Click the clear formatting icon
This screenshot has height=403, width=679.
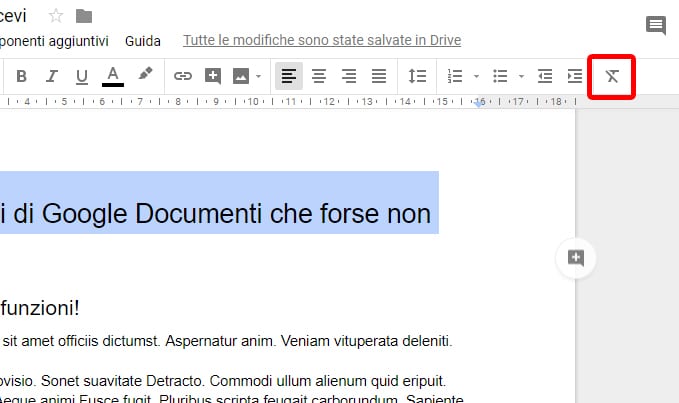(612, 76)
